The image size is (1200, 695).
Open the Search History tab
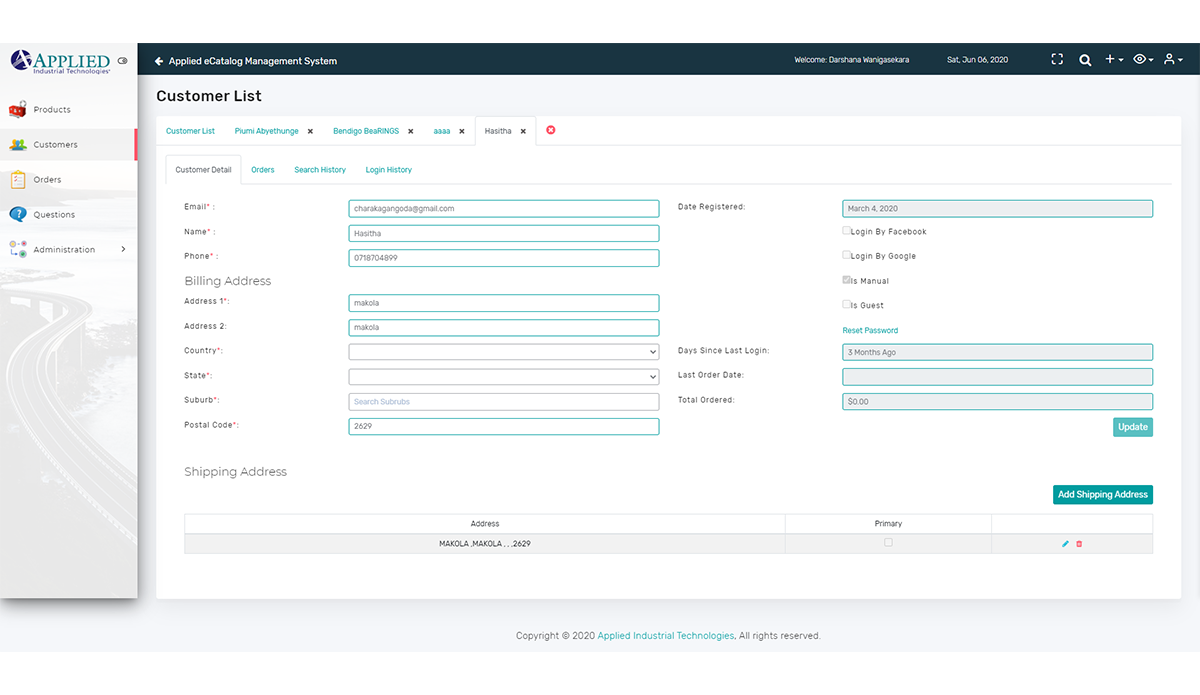(320, 170)
